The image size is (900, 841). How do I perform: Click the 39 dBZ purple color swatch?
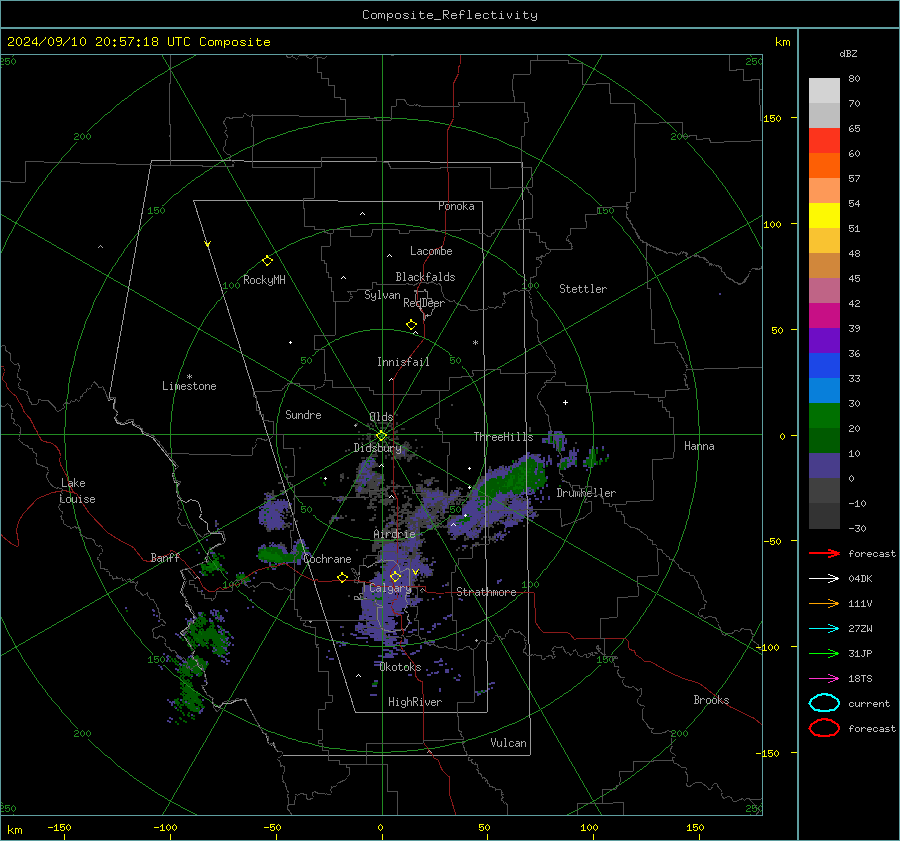coord(824,340)
